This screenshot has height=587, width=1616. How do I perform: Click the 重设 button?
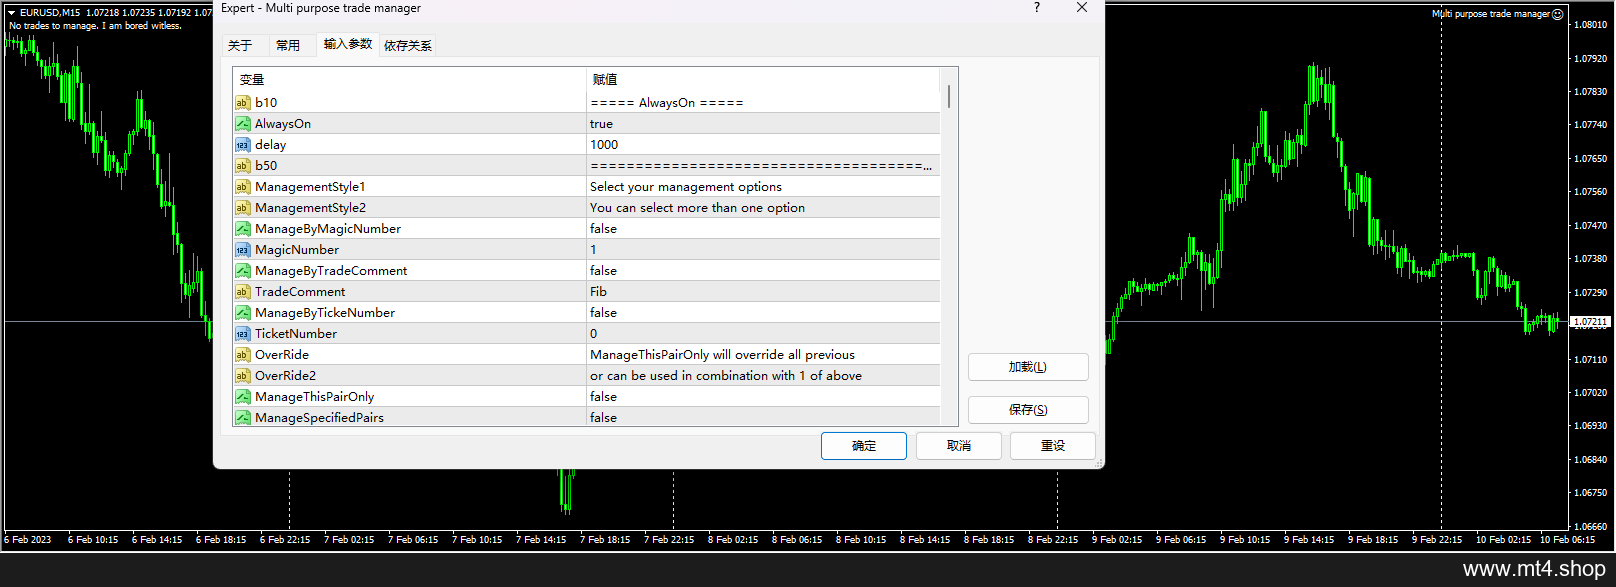pos(1053,446)
